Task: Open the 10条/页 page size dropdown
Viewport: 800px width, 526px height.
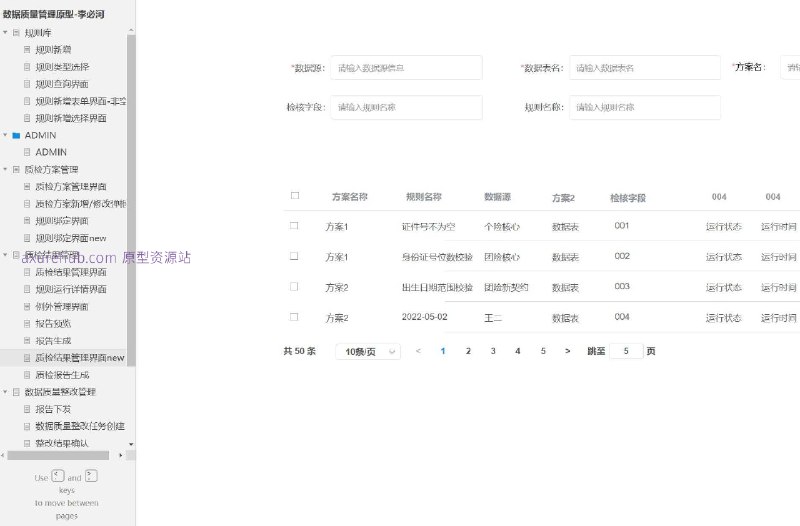Action: (368, 352)
